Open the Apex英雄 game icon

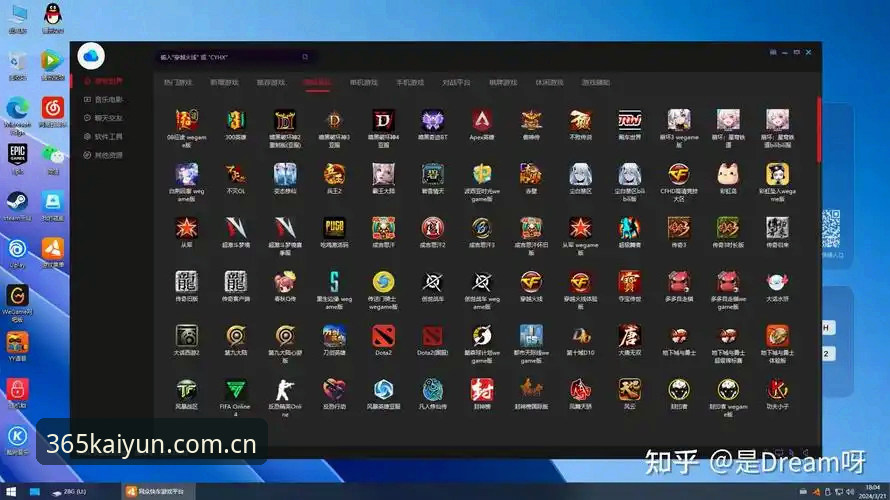[x=482, y=121]
